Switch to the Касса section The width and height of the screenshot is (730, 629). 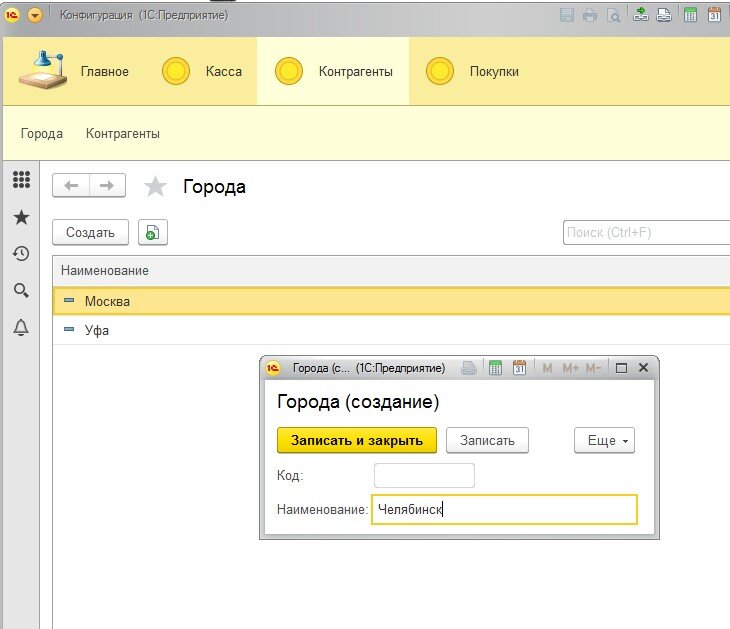pos(202,71)
